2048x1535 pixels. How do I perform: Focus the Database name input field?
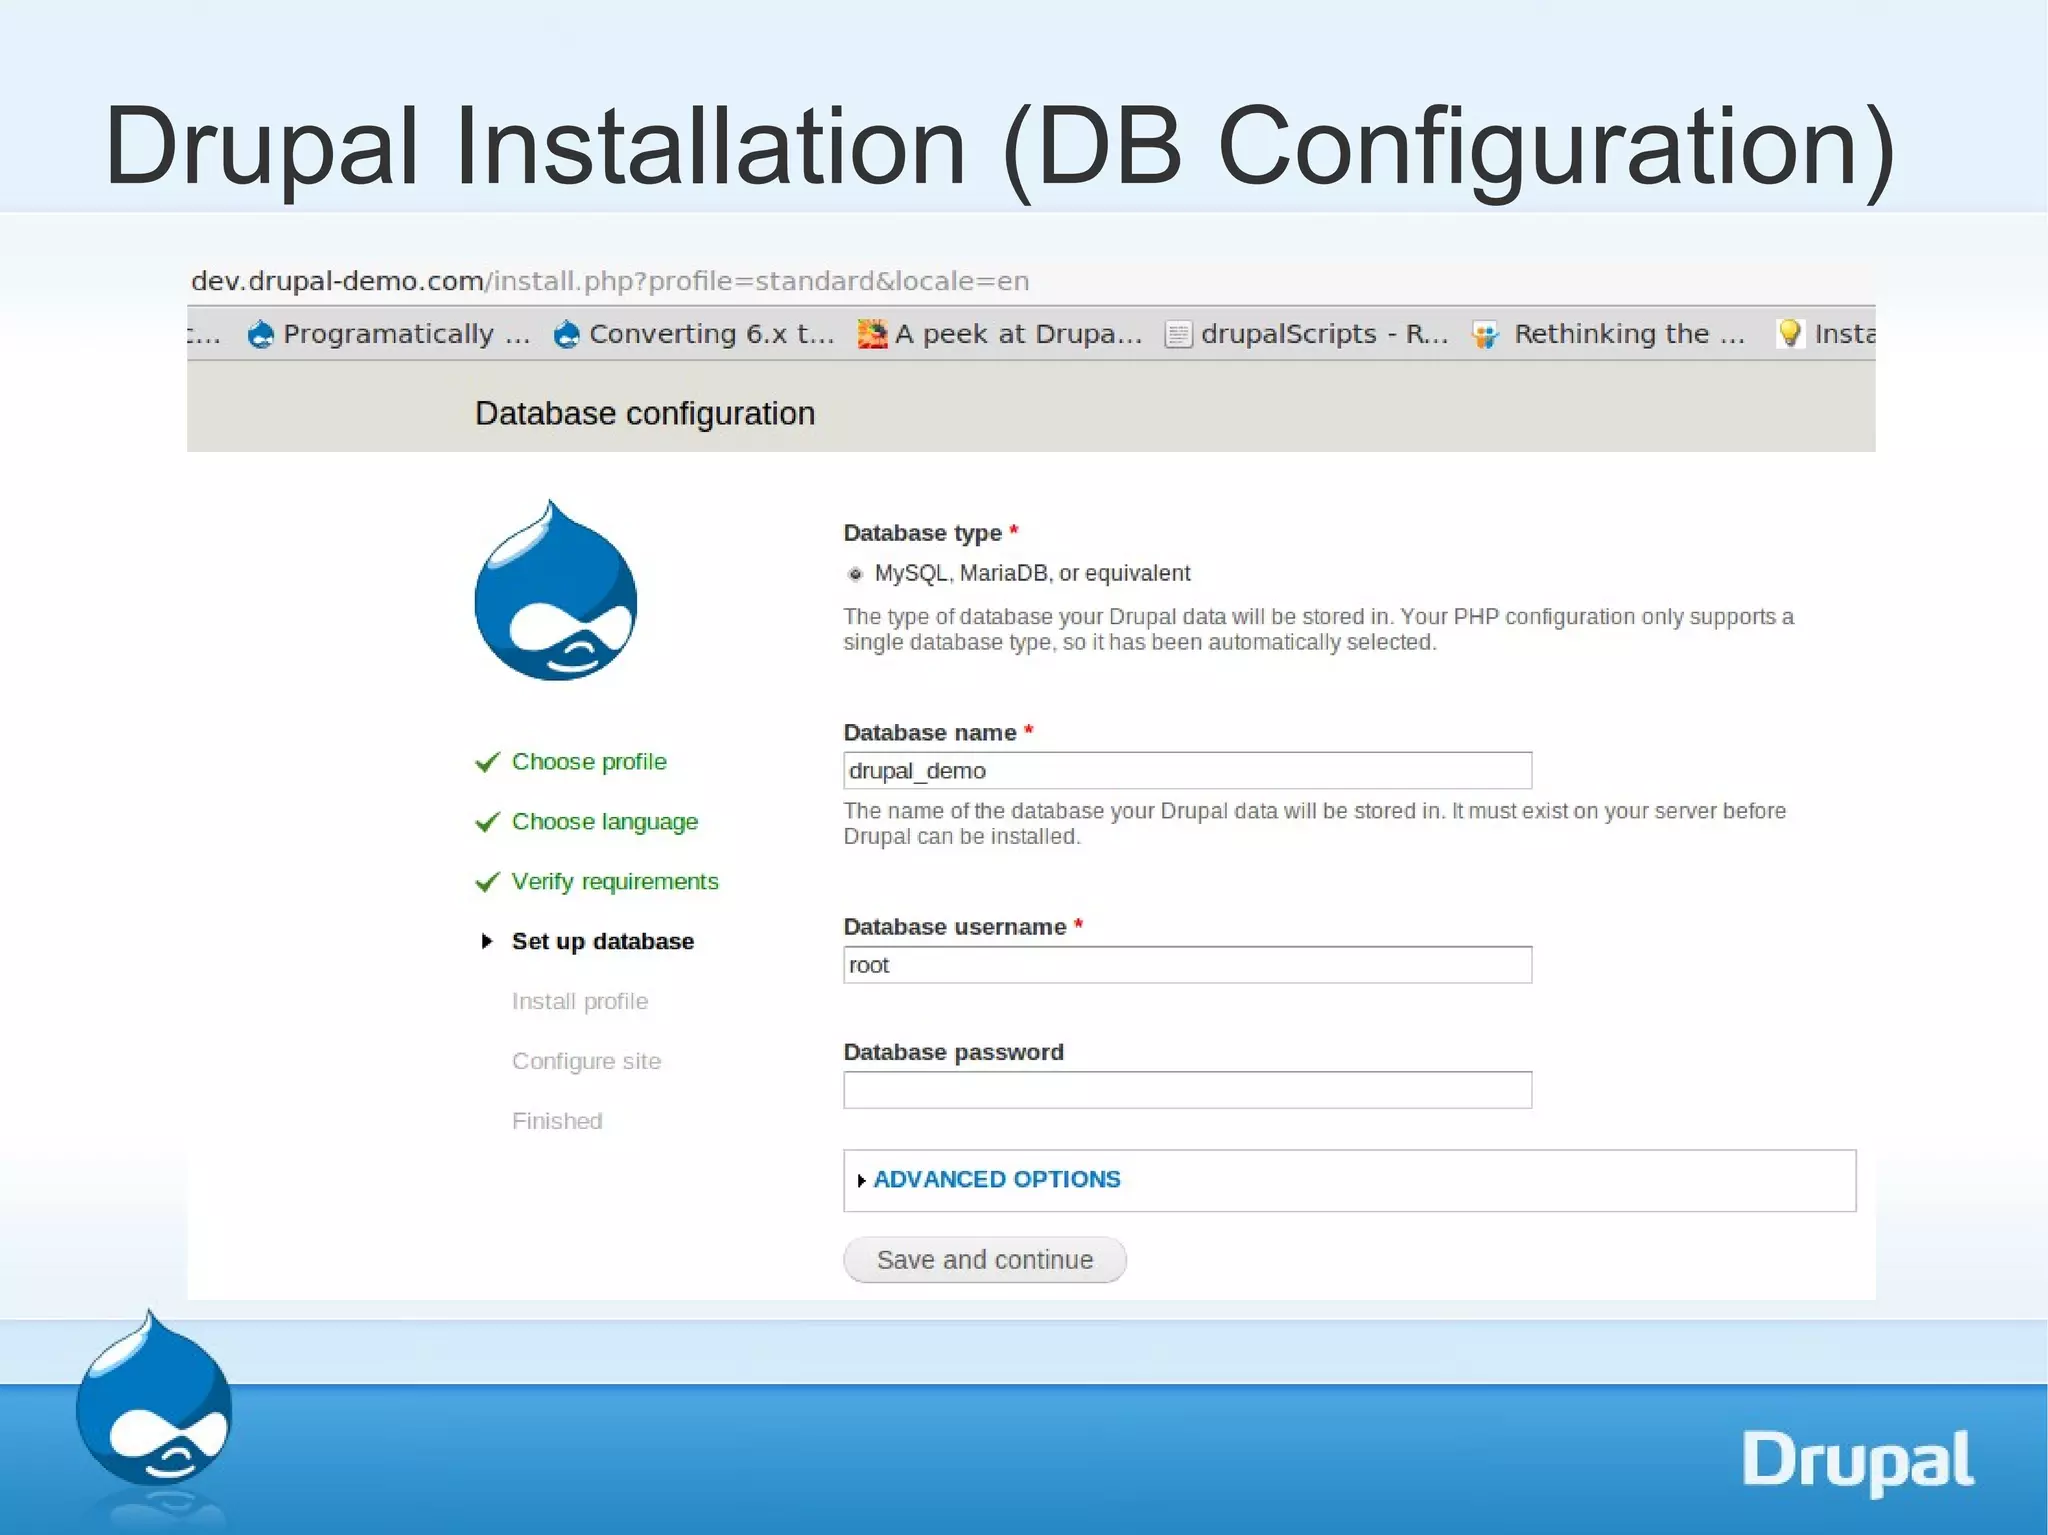tap(1187, 771)
